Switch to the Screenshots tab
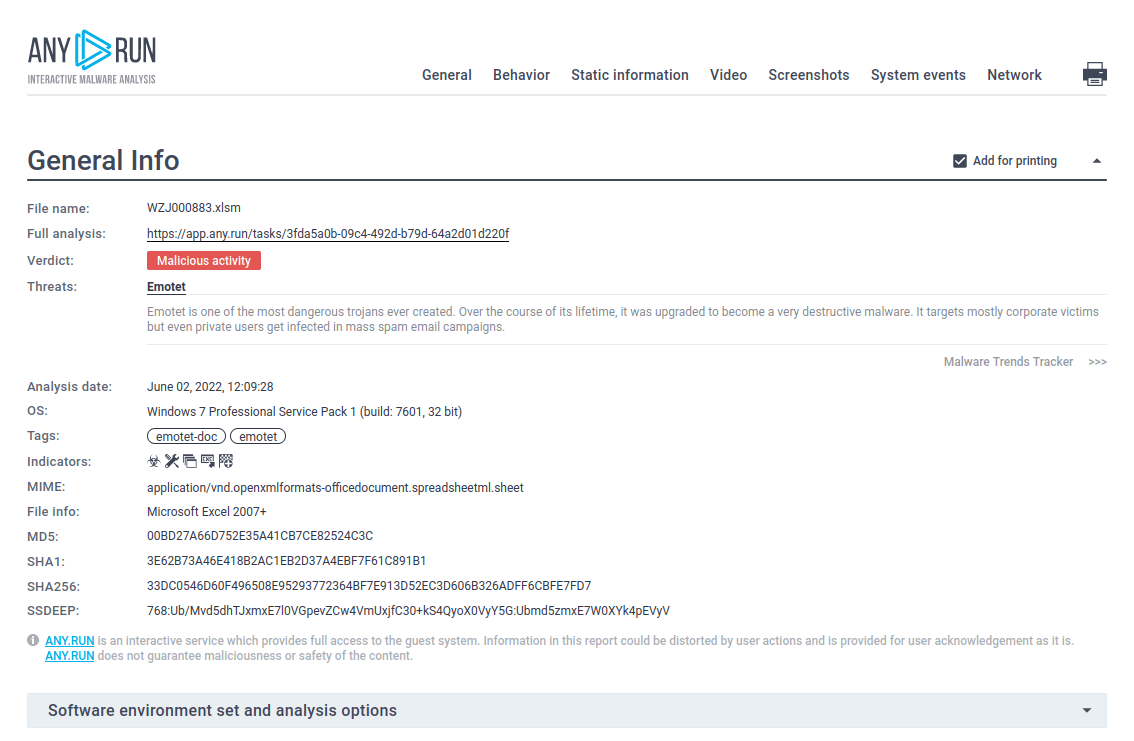This screenshot has height=741, width=1134. point(809,74)
